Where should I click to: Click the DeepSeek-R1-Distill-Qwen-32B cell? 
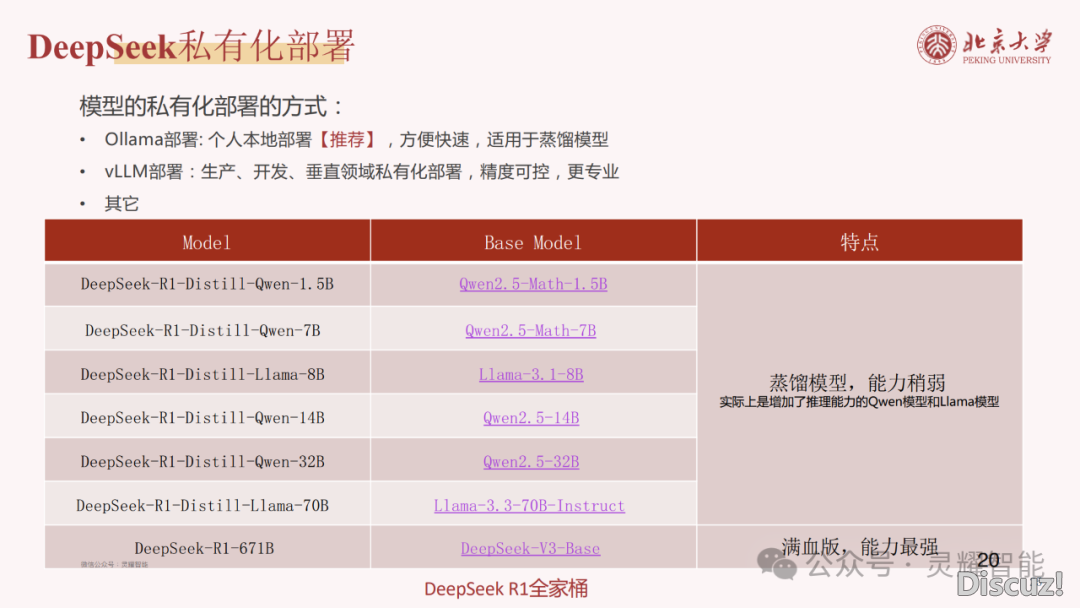(207, 461)
